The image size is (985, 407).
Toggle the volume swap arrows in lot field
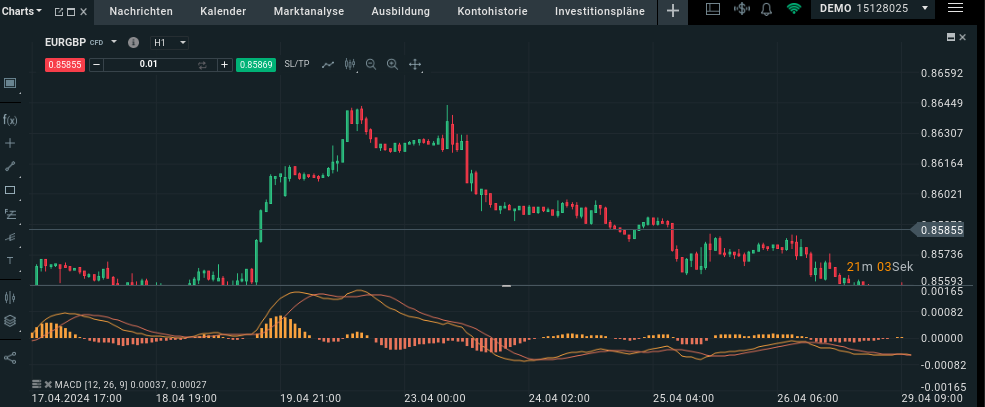tap(202, 65)
